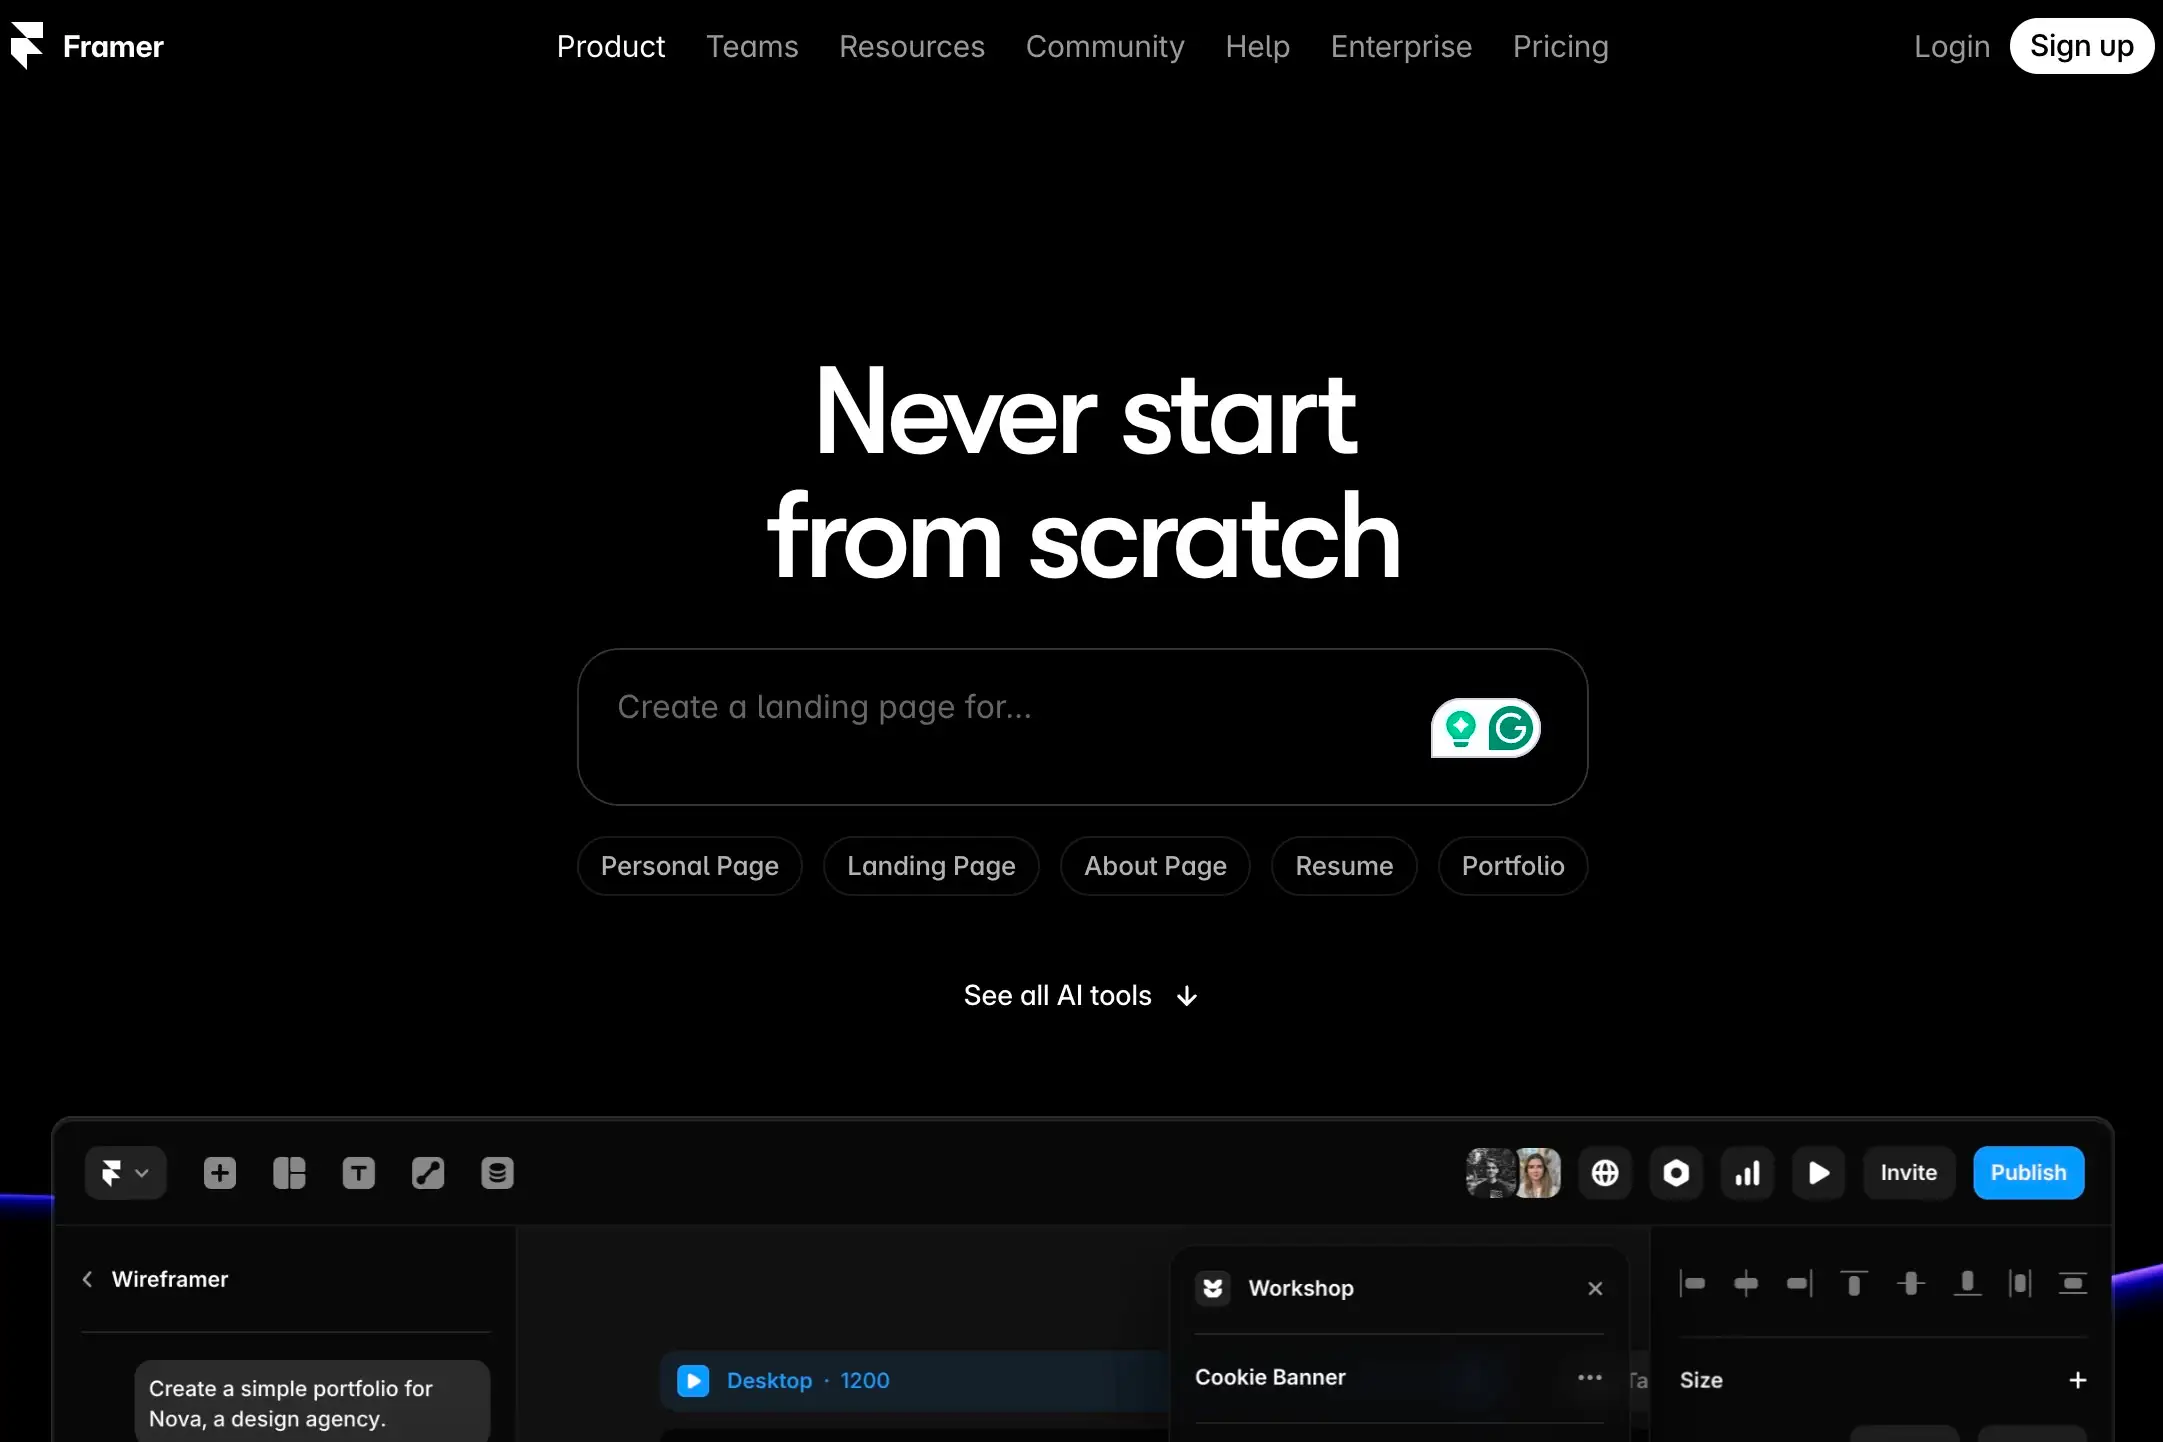Click the align vertical center icon

click(1911, 1284)
